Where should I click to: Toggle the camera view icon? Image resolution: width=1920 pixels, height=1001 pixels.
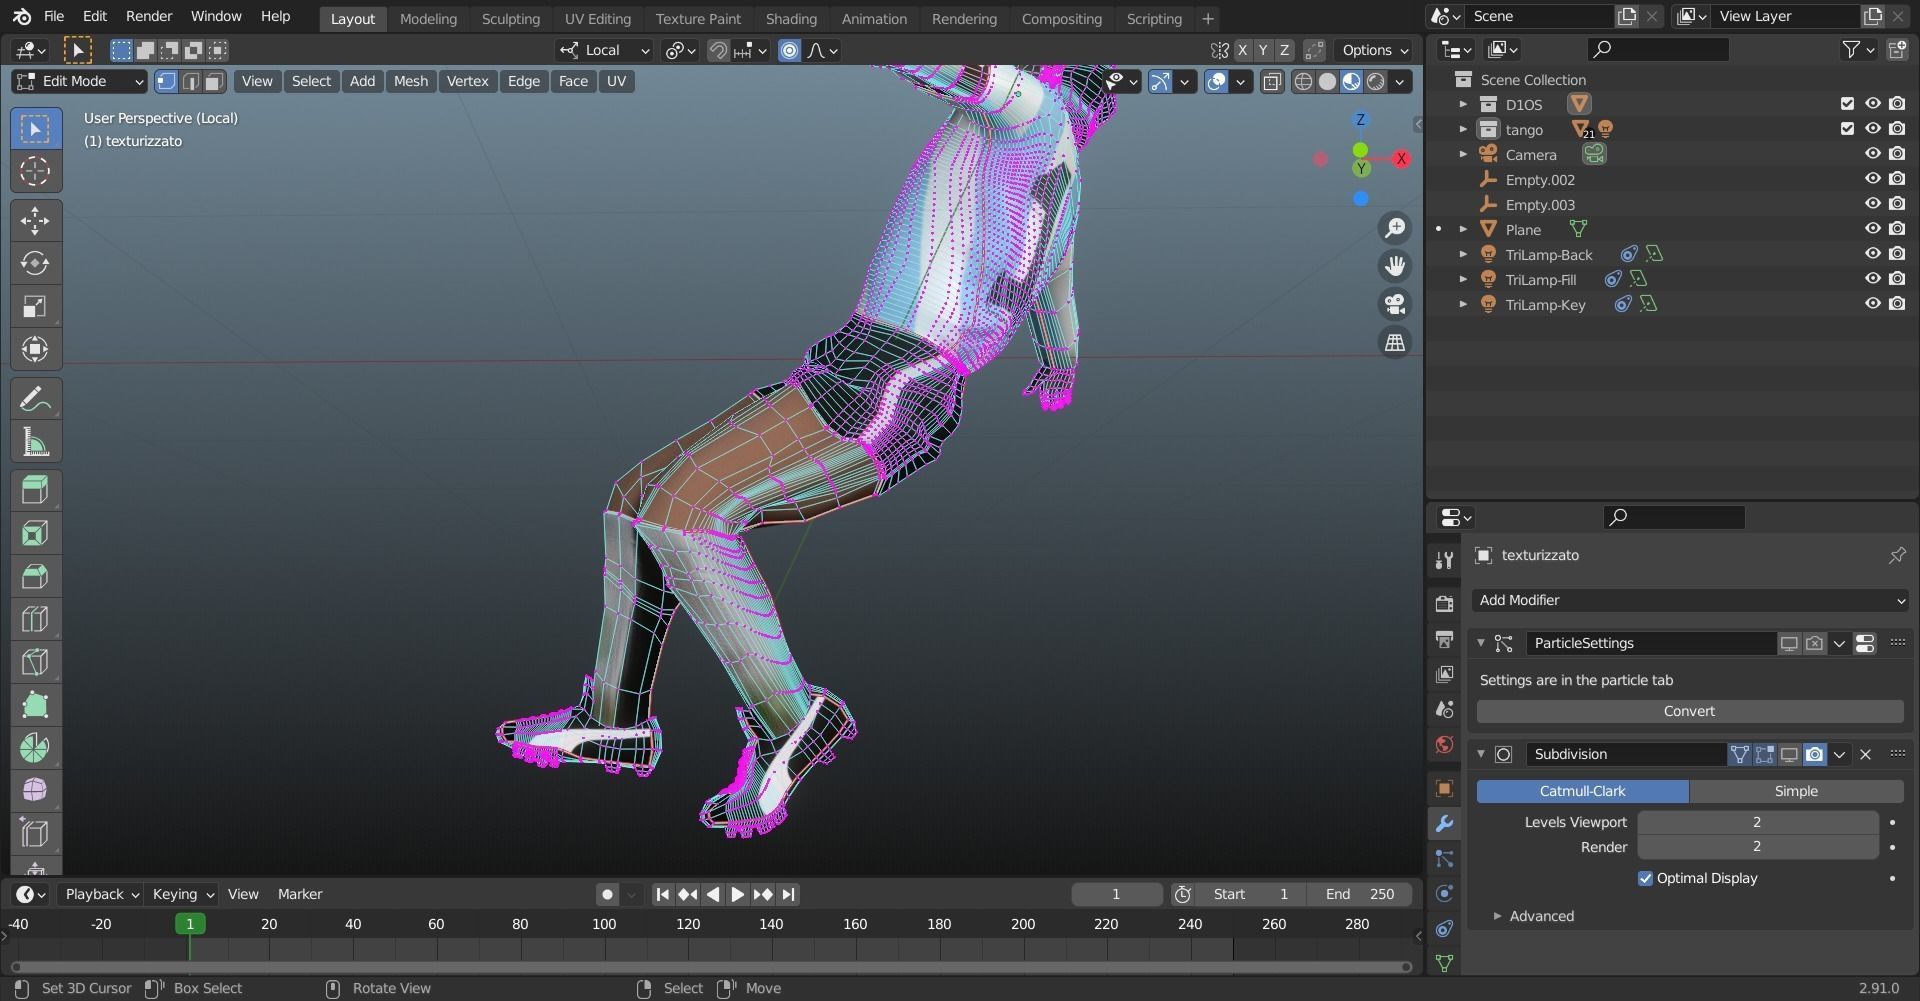click(x=1395, y=304)
